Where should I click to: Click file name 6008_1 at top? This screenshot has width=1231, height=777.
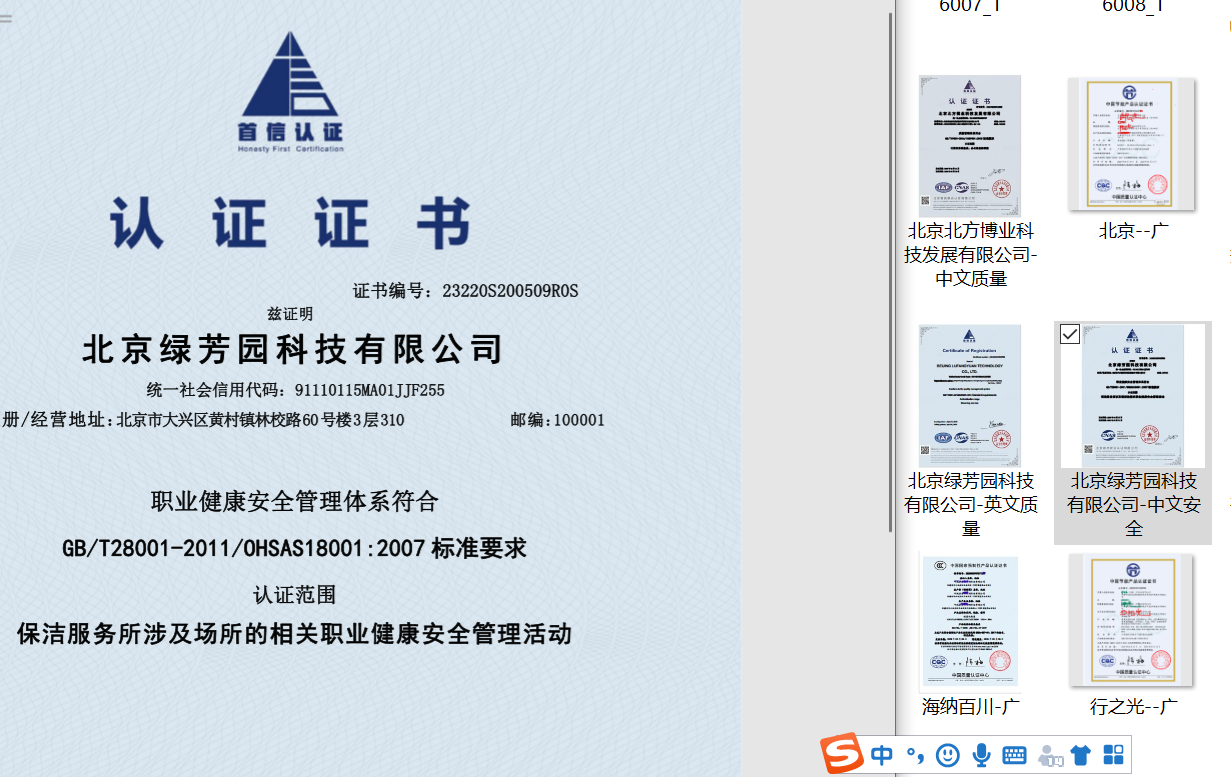point(1133,6)
